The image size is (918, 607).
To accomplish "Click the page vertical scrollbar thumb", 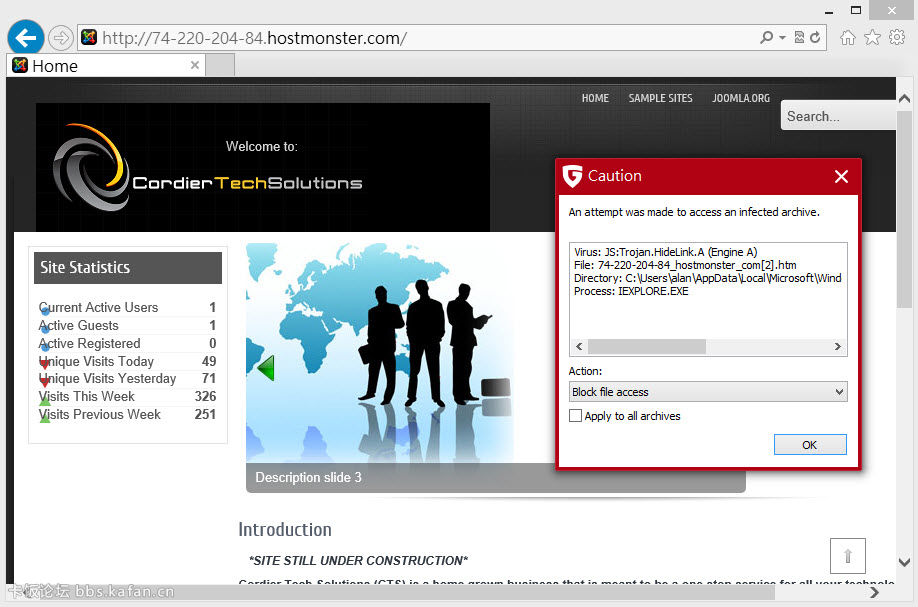I will click(904, 210).
